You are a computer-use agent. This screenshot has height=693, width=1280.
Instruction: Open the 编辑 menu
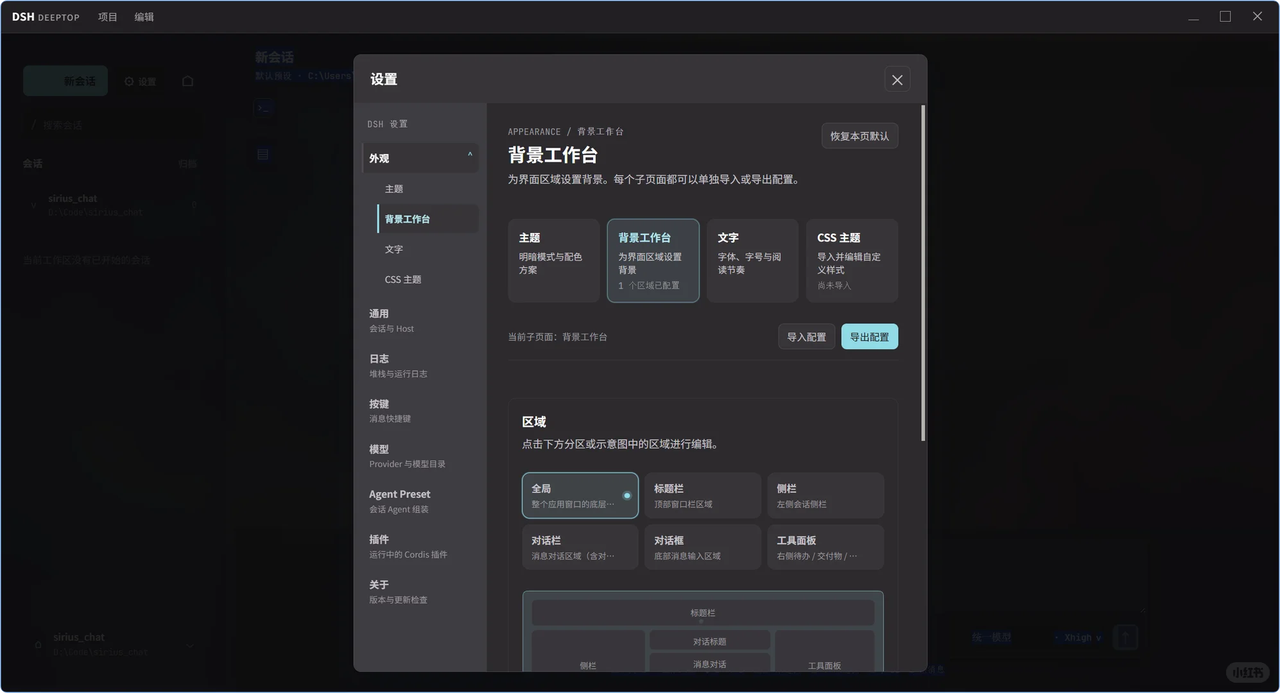[144, 17]
